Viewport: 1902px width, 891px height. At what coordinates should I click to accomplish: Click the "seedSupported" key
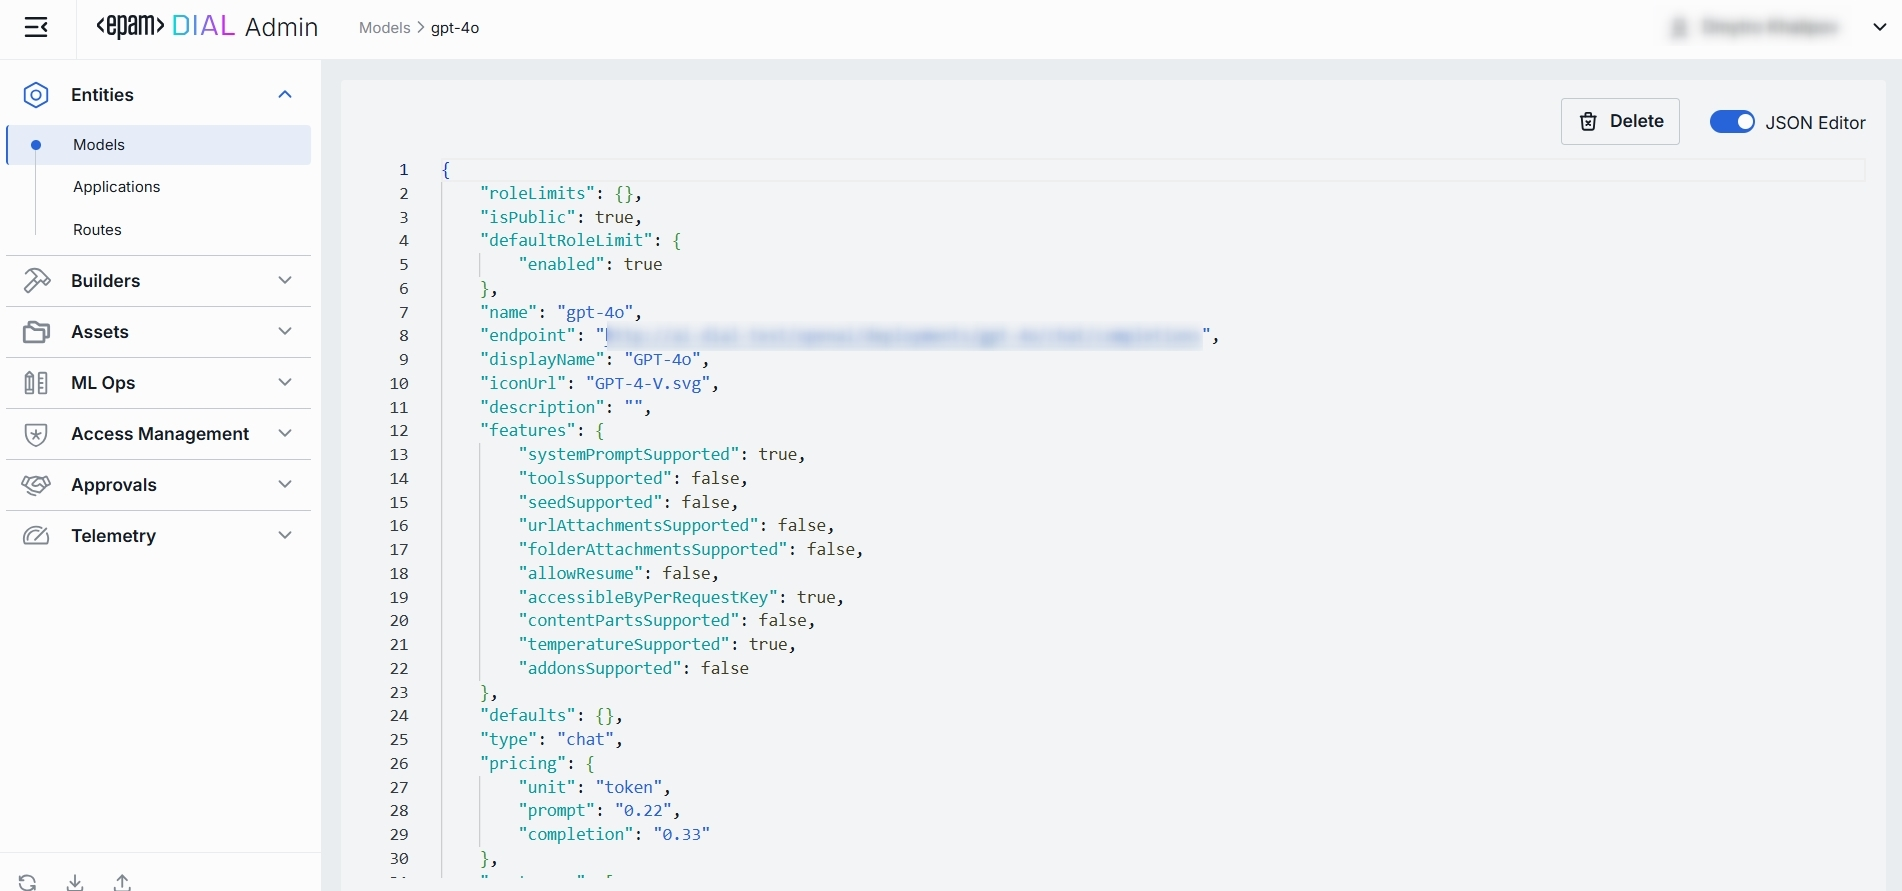pos(590,502)
